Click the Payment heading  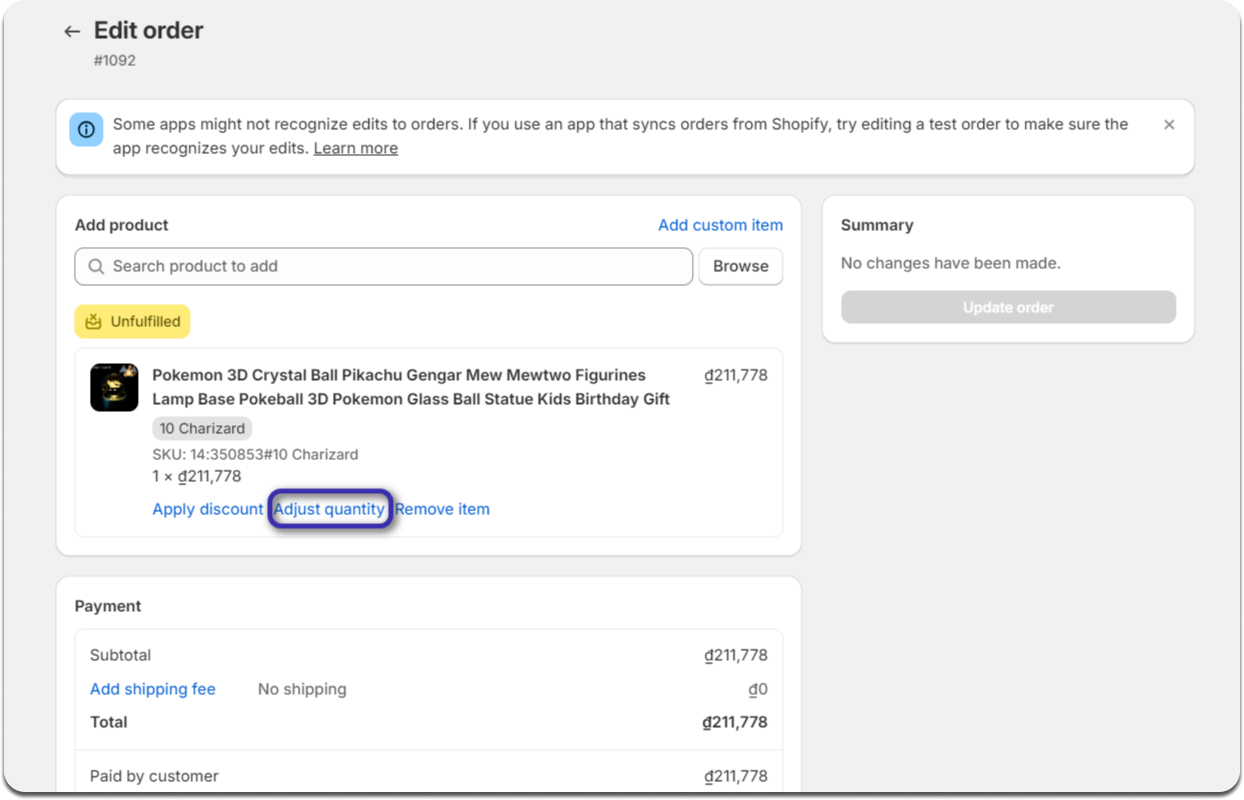coord(108,606)
